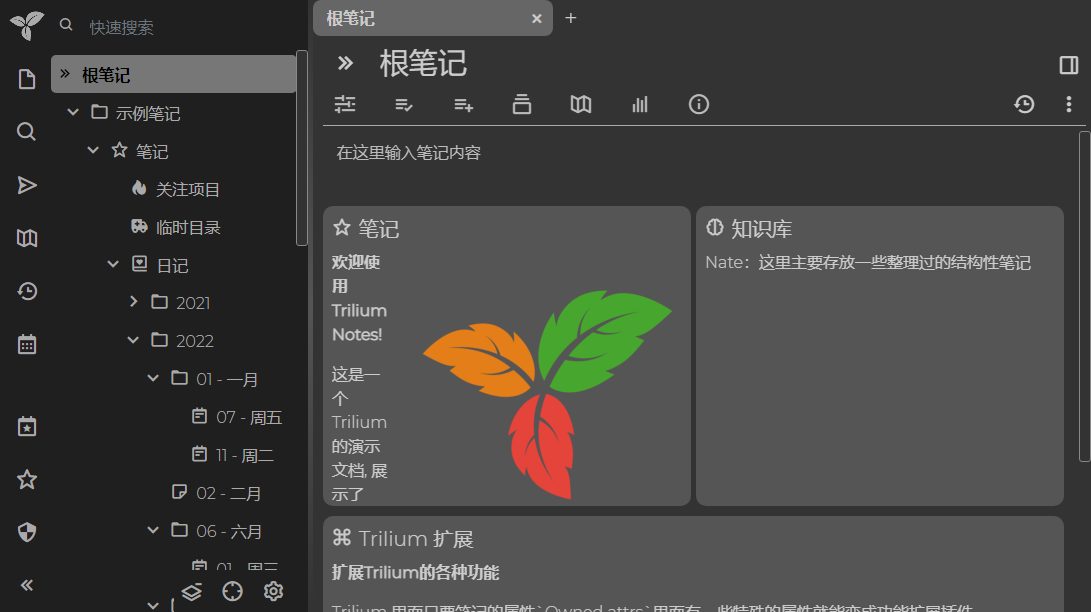Image resolution: width=1091 pixels, height=612 pixels.
Task: Open the note info circle ribbon tab
Action: click(x=699, y=104)
